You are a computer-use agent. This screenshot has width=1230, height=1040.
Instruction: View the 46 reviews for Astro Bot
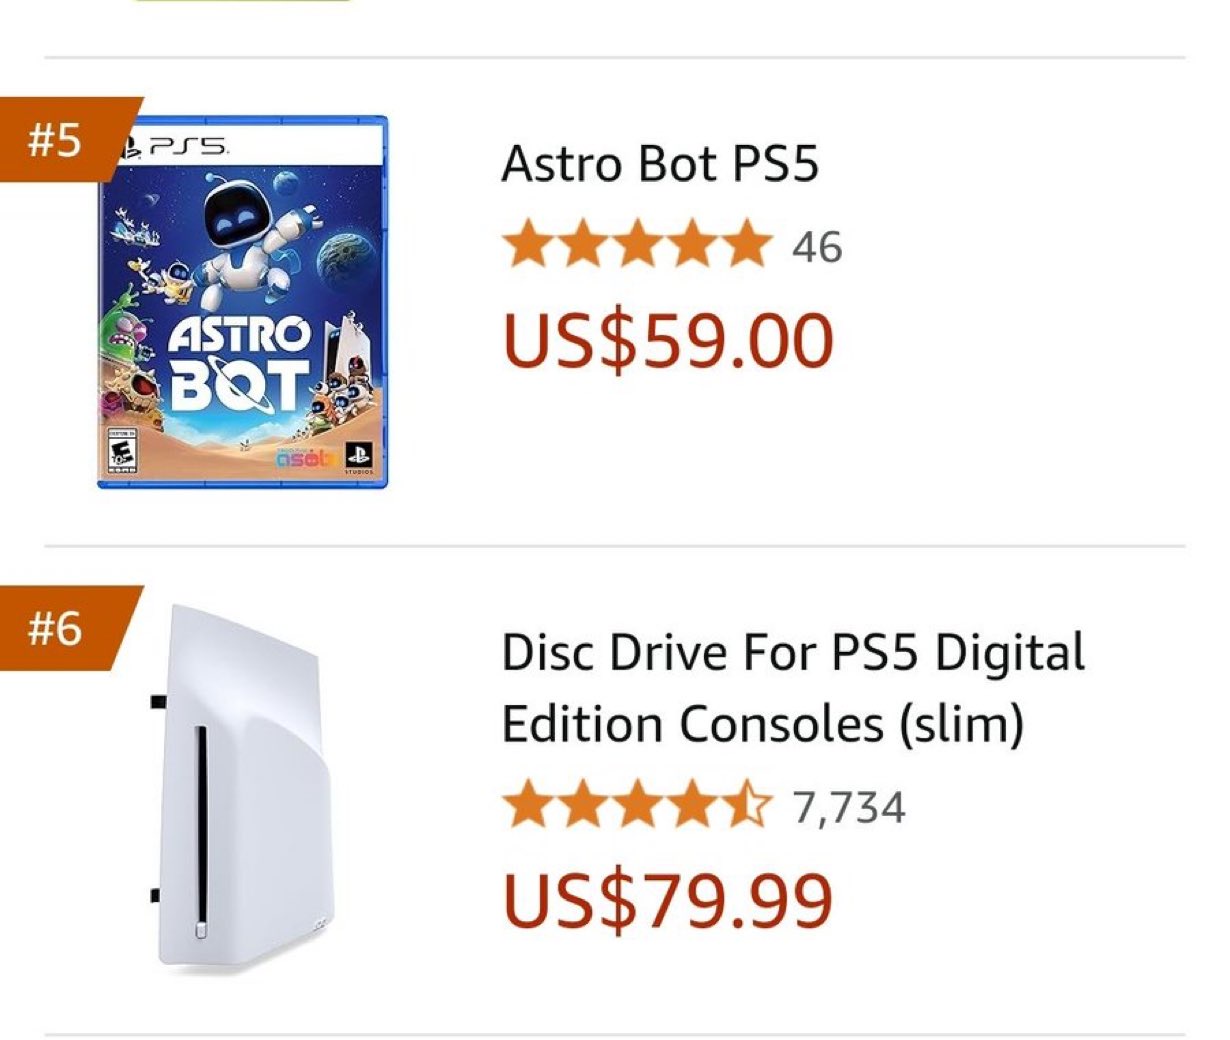click(x=817, y=247)
